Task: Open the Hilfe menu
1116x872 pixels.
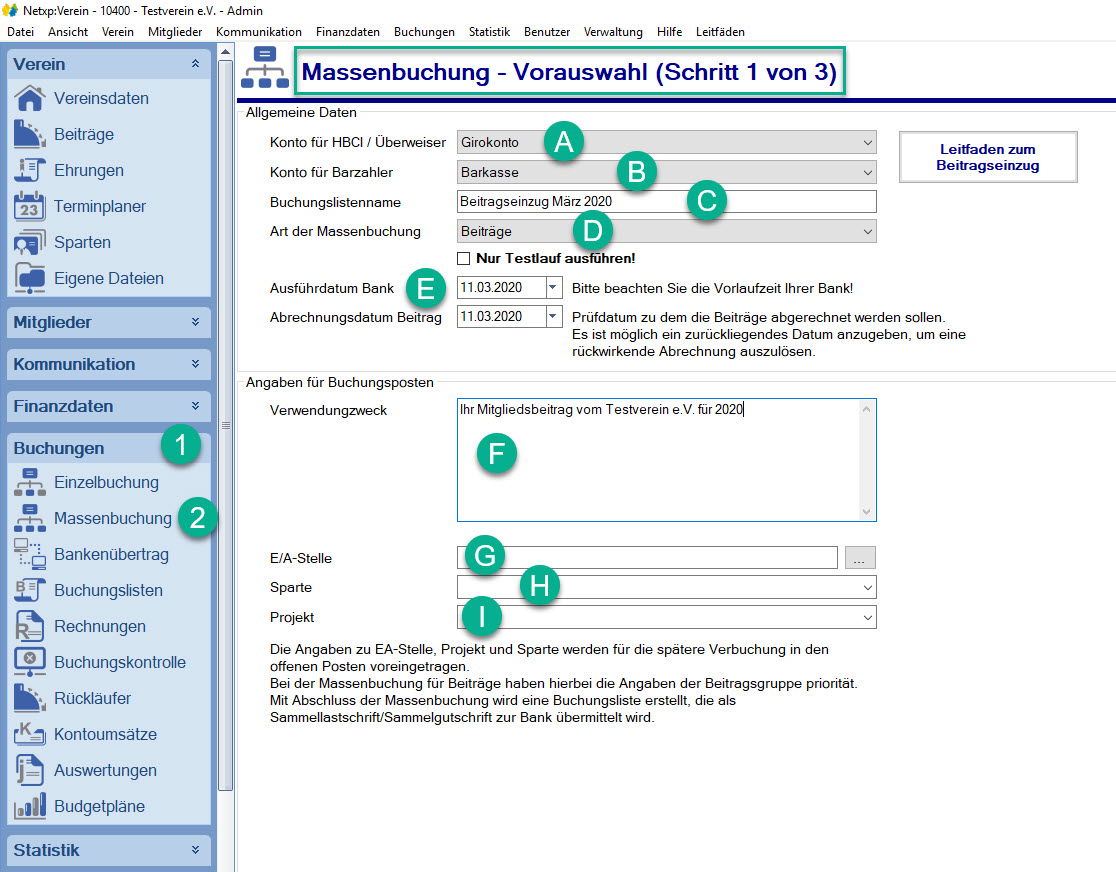Action: (670, 32)
